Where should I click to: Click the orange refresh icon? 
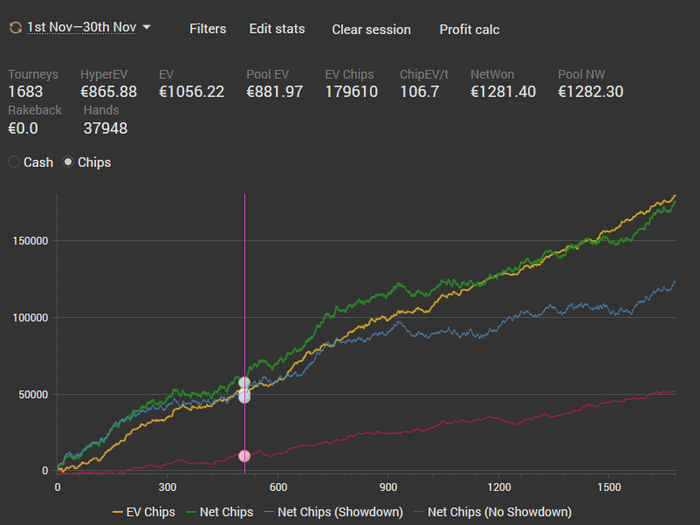point(15,28)
